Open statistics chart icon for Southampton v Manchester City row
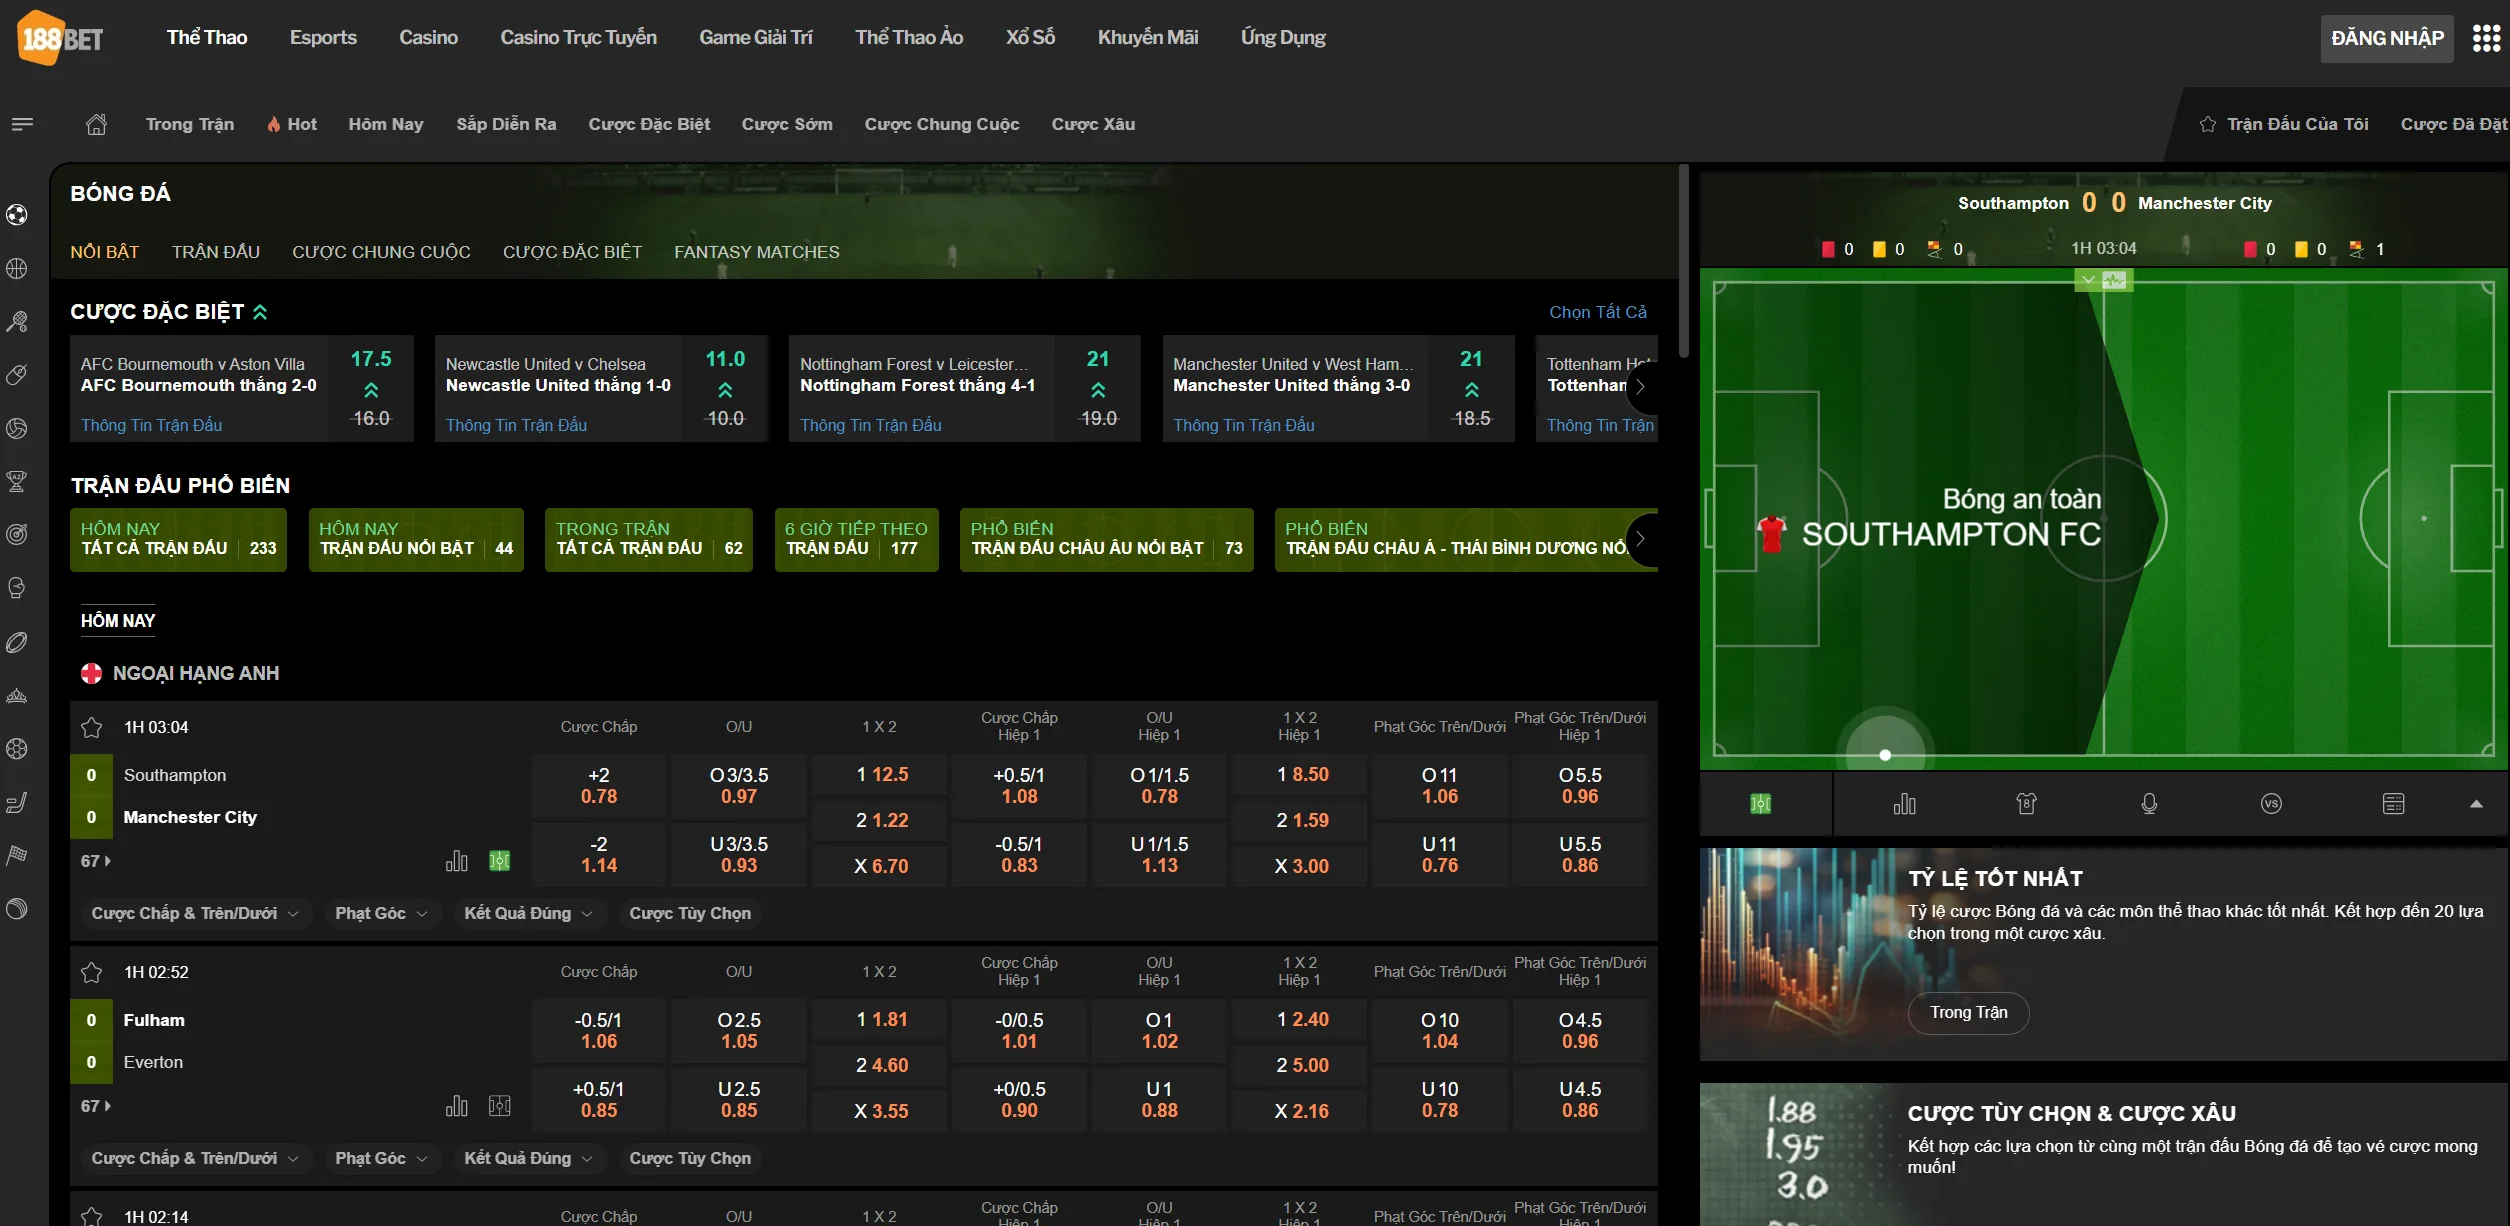This screenshot has height=1226, width=2510. tap(457, 860)
